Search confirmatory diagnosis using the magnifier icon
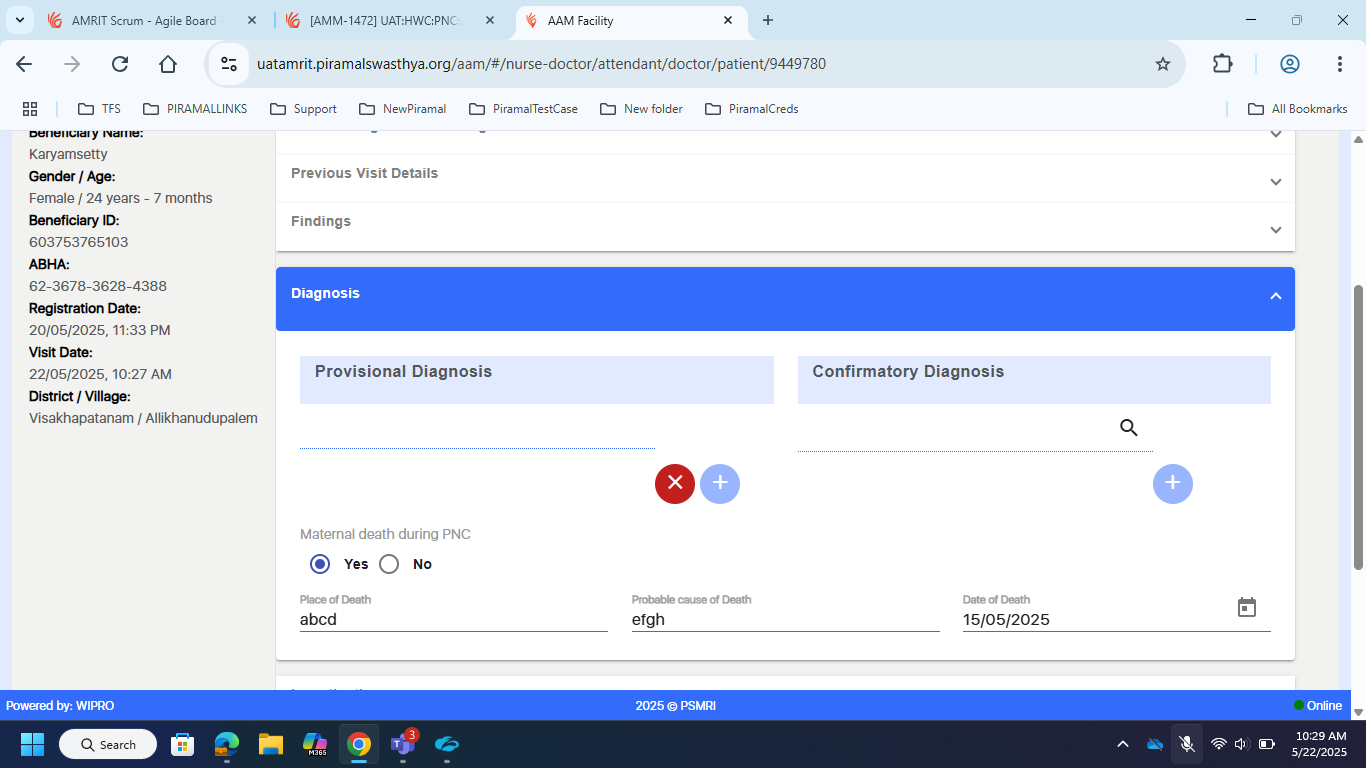 point(1129,428)
